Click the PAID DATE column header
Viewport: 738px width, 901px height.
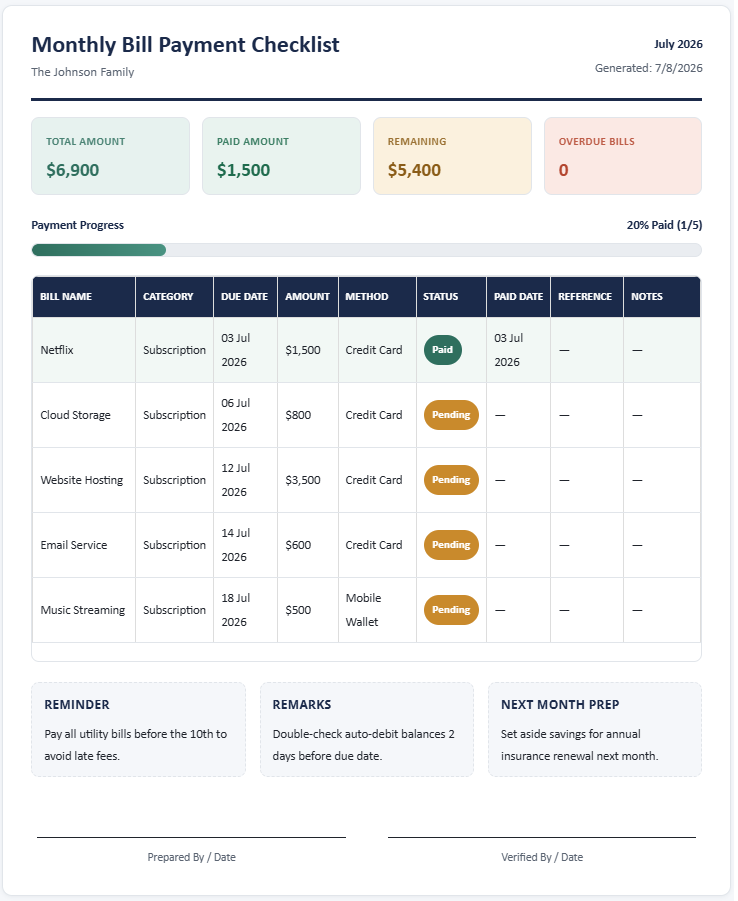click(x=518, y=297)
